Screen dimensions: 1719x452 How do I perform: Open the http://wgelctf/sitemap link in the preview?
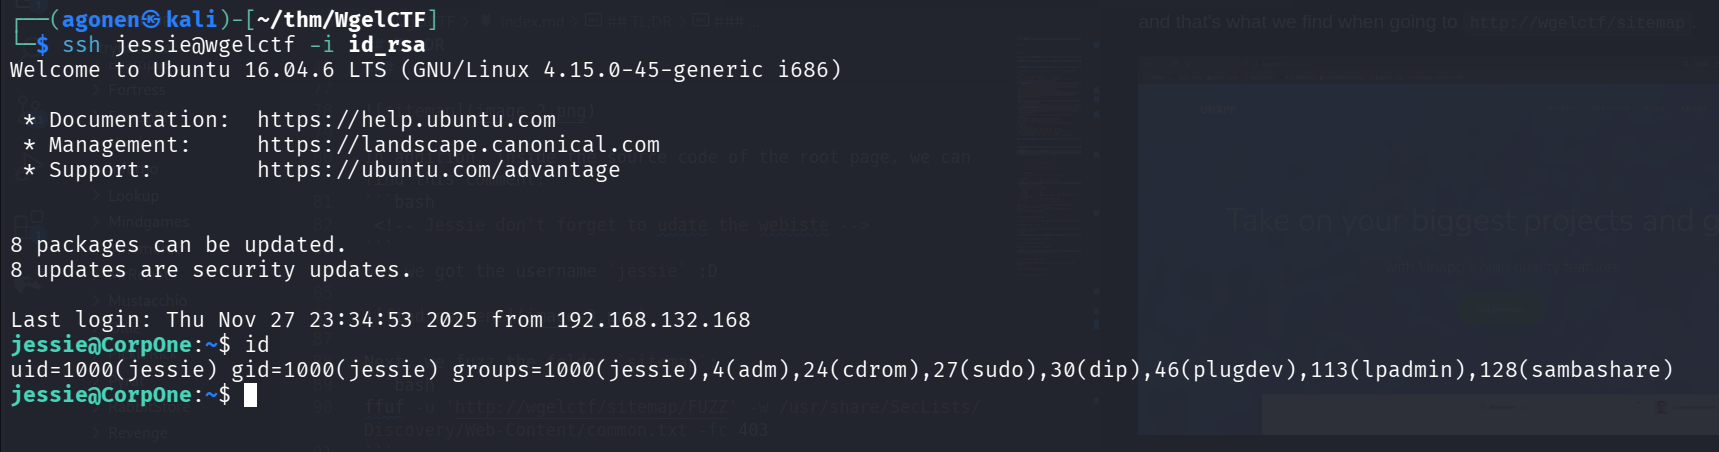(x=1578, y=22)
